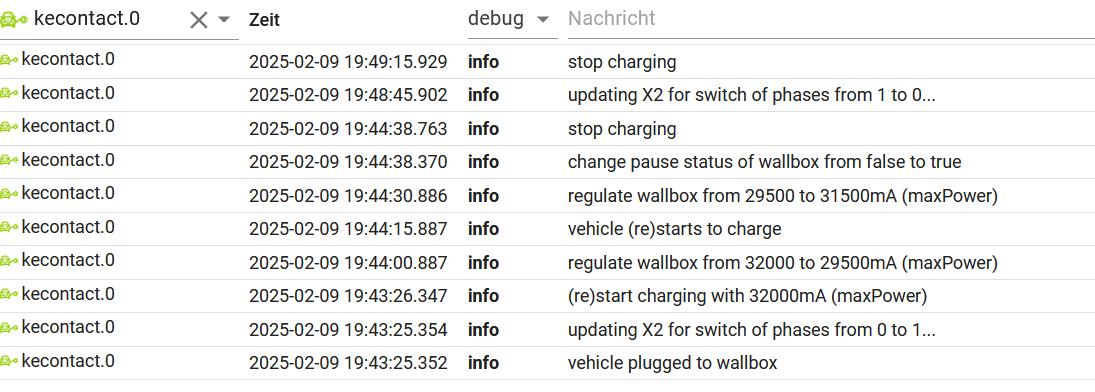Click the Zeit column header

click(264, 20)
